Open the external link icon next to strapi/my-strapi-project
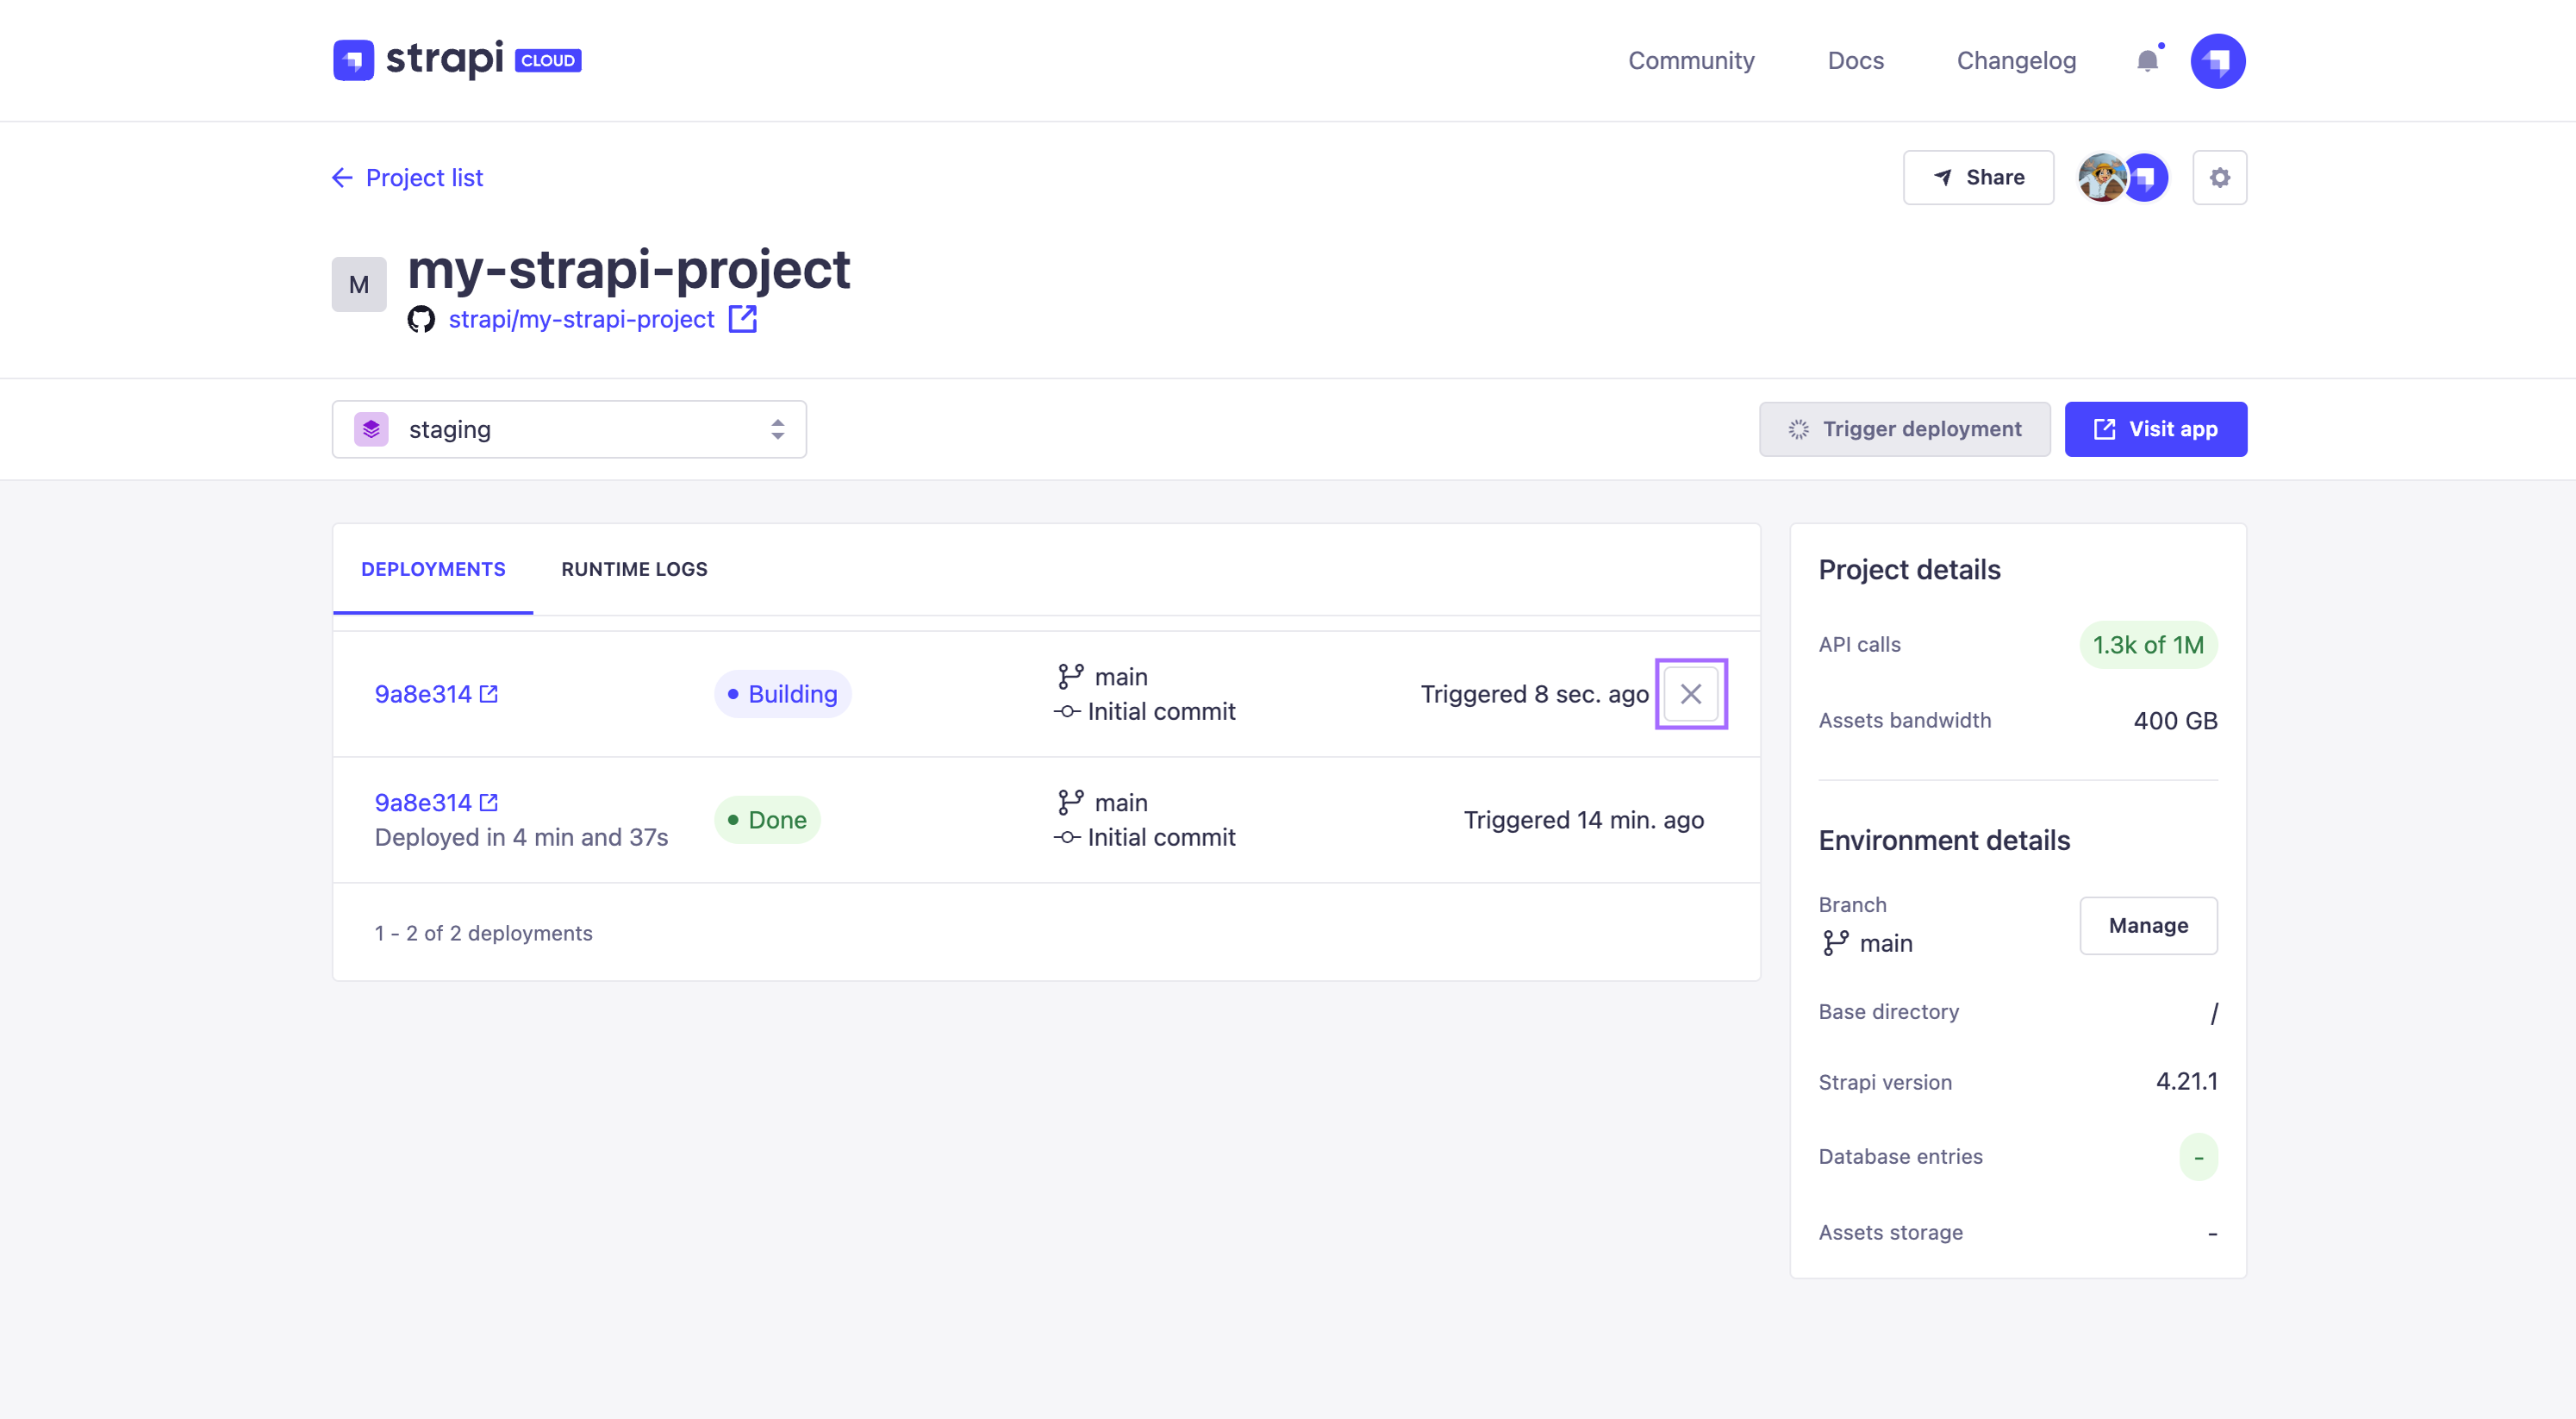The image size is (2576, 1419). (x=742, y=319)
